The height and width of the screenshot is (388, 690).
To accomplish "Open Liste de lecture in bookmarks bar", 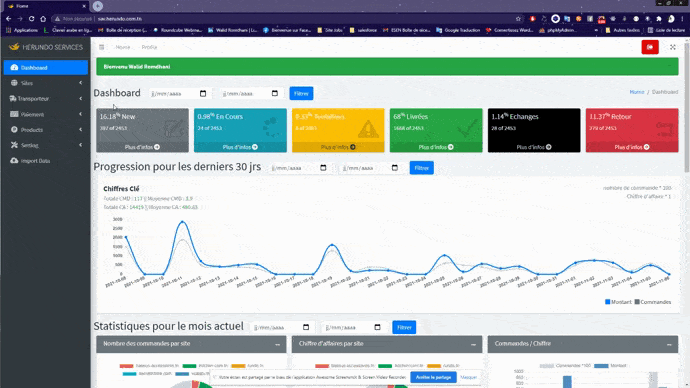I will 666,30.
